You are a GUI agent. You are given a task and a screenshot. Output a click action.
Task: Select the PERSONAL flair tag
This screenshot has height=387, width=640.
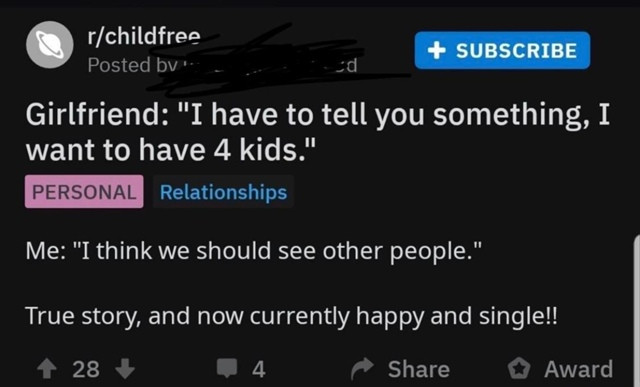[x=84, y=191]
